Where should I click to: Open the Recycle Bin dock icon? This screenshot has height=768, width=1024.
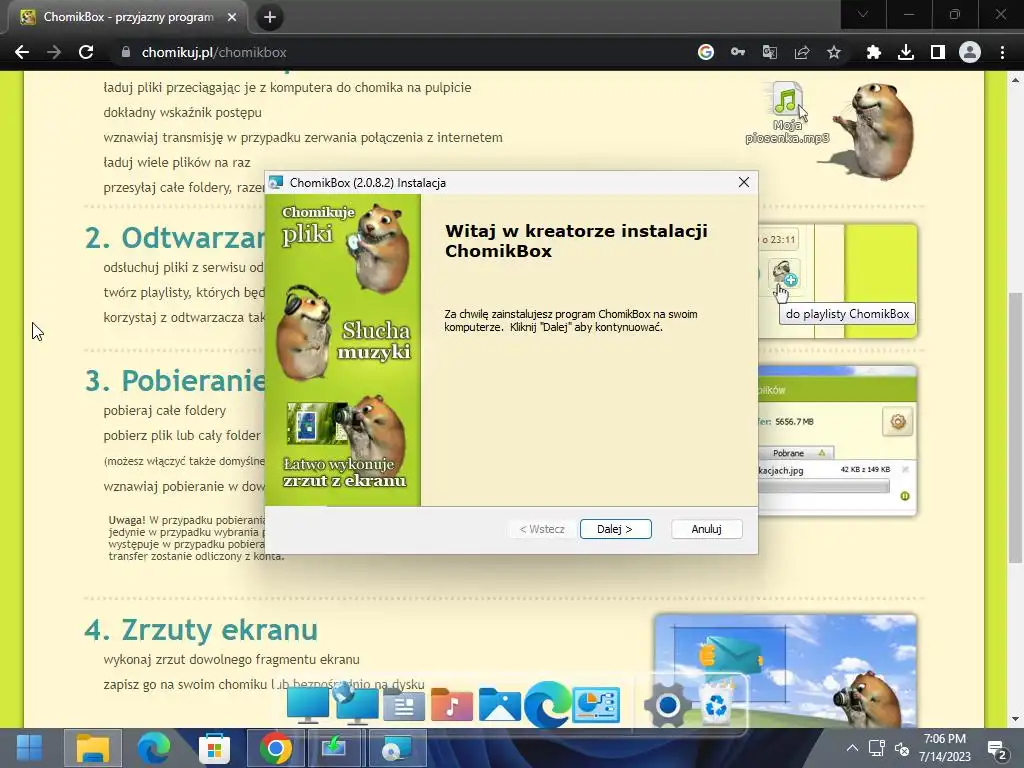point(716,704)
